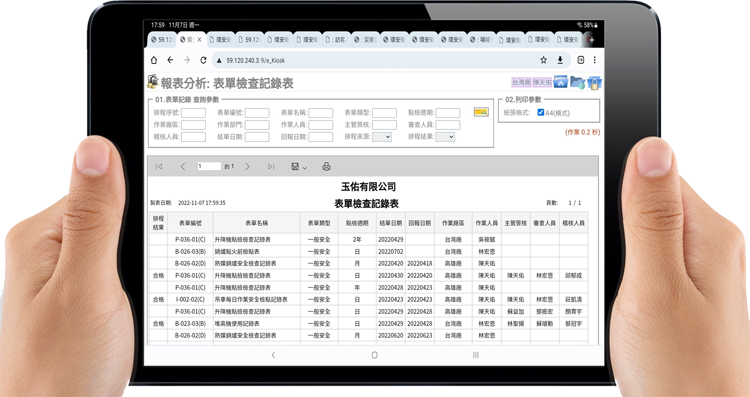
Task: Open a new browser tab with plus
Action: click(x=591, y=40)
